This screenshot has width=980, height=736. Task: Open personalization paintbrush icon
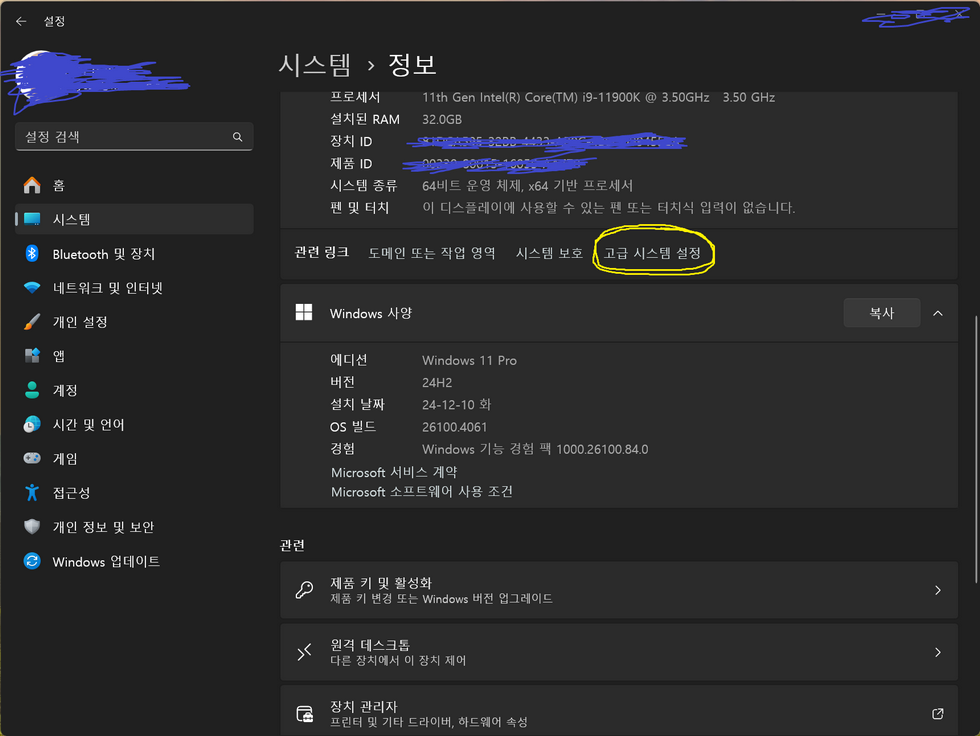(x=32, y=322)
